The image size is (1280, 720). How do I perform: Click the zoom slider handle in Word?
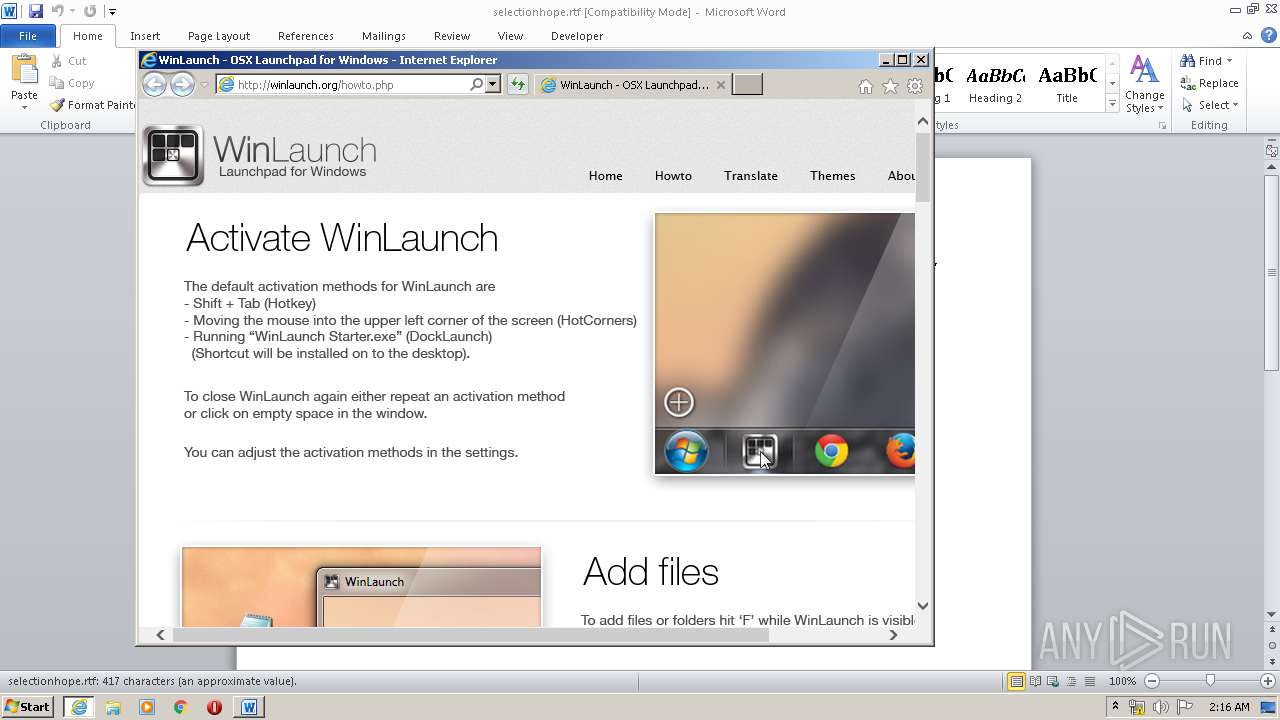pyautogui.click(x=1210, y=681)
